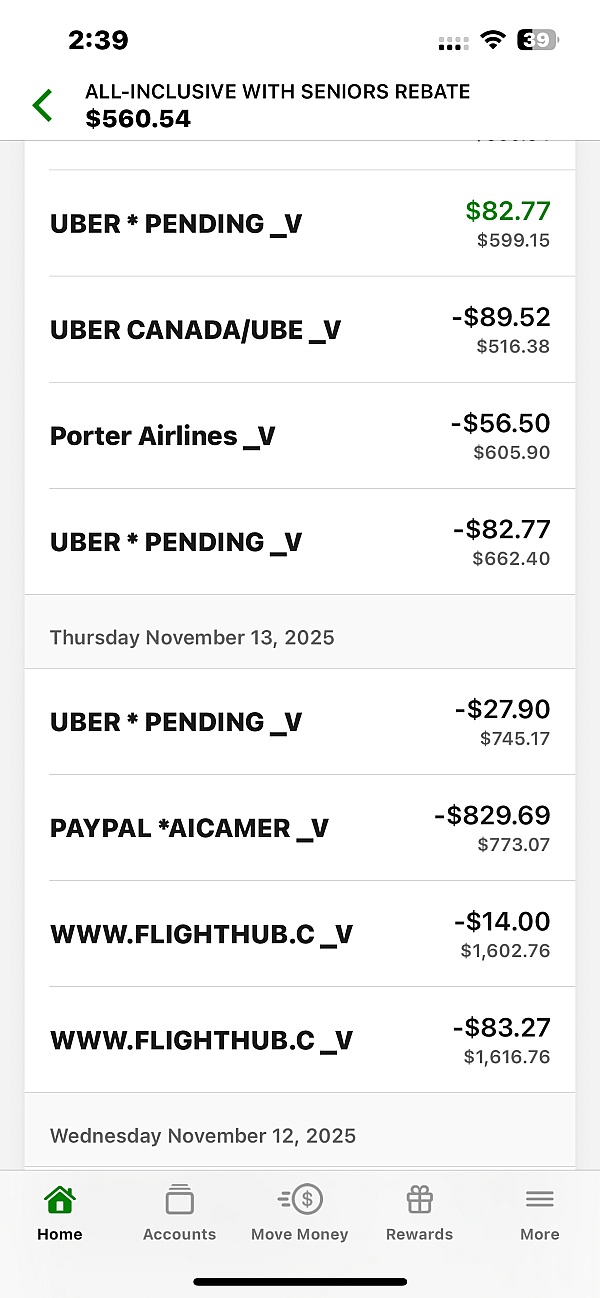Select the Accounts tab label

click(x=180, y=1234)
